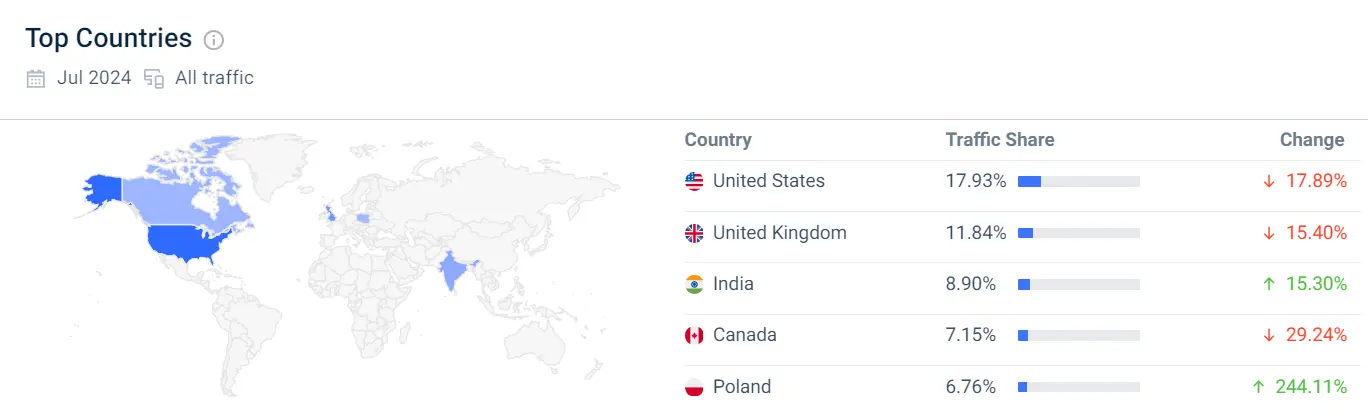Click the calendar icon near Jul 2024
Viewport: 1368px width, 412px height.
(36, 78)
